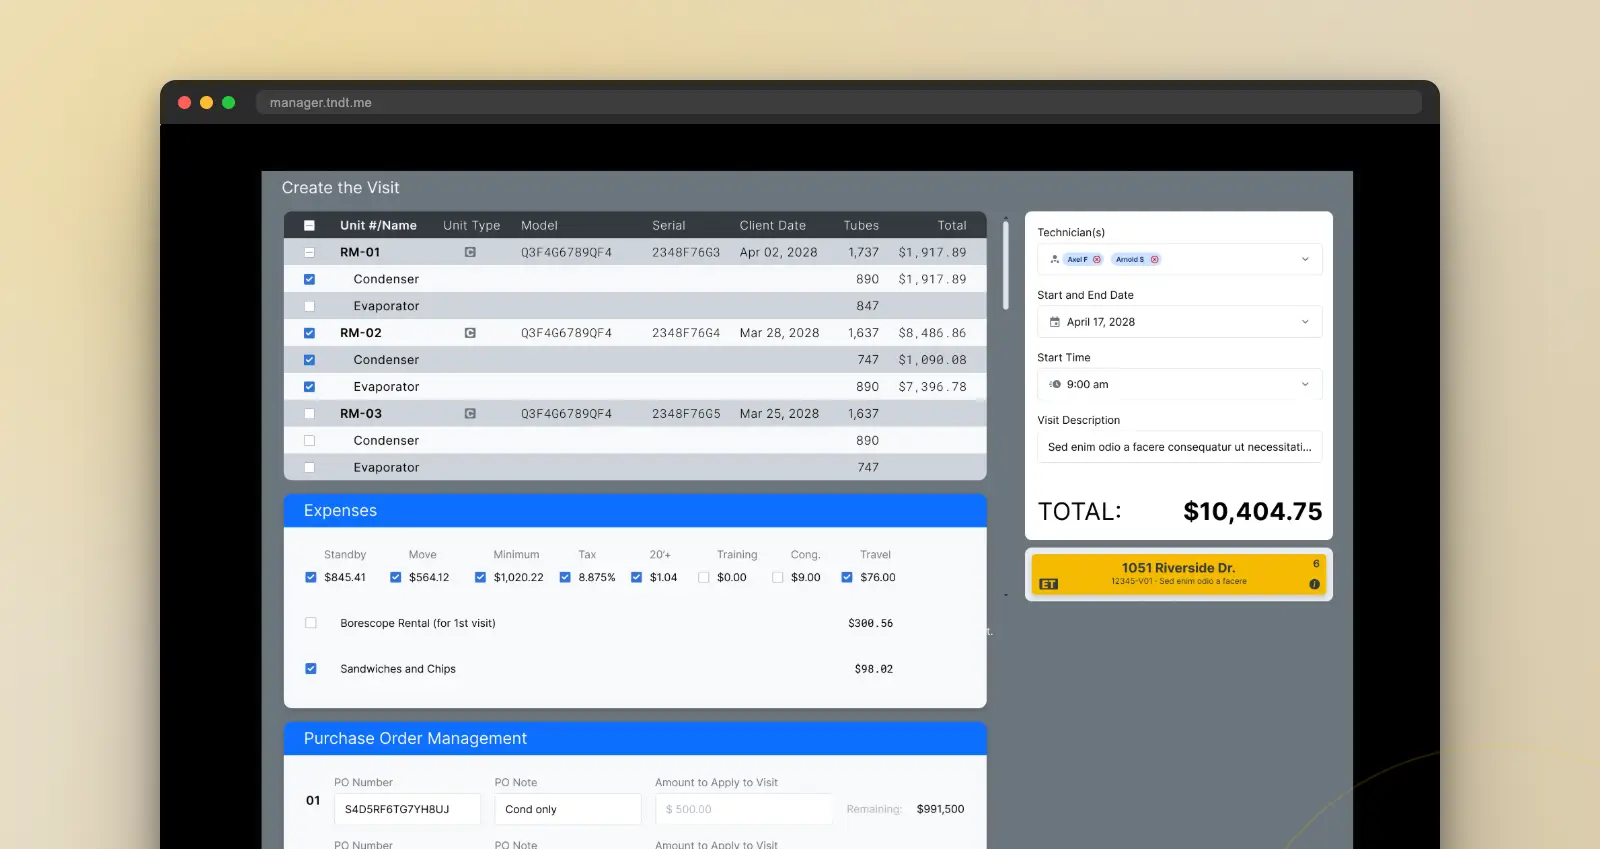
Task: Sort by the Client Date column header
Action: click(x=773, y=225)
